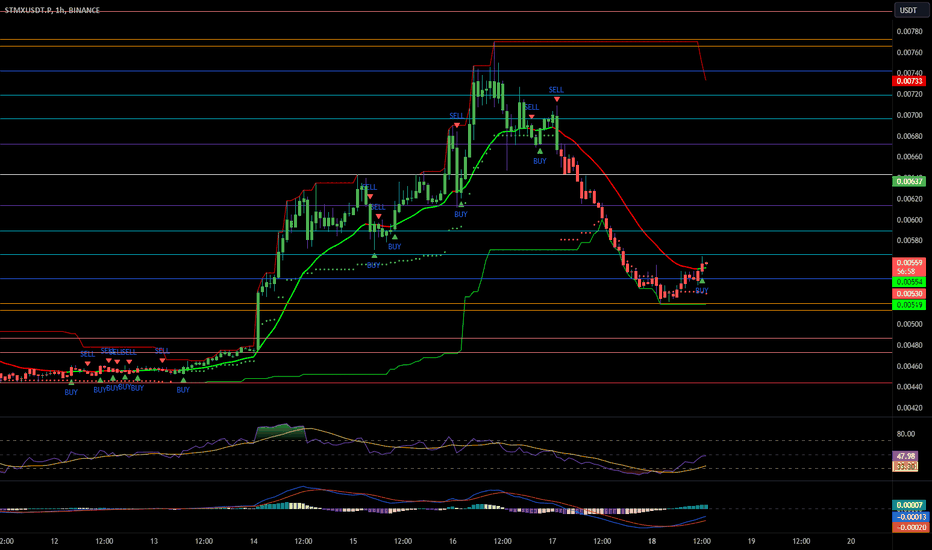Click date 20 on time axis

pos(851,541)
